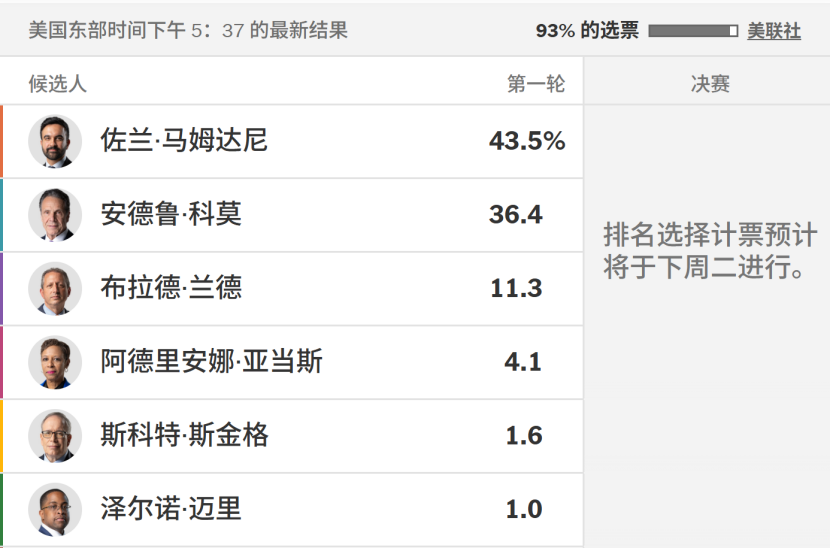Click Adrienne Adams' portrait photo
Screen dimensions: 830x548
(x=55, y=362)
